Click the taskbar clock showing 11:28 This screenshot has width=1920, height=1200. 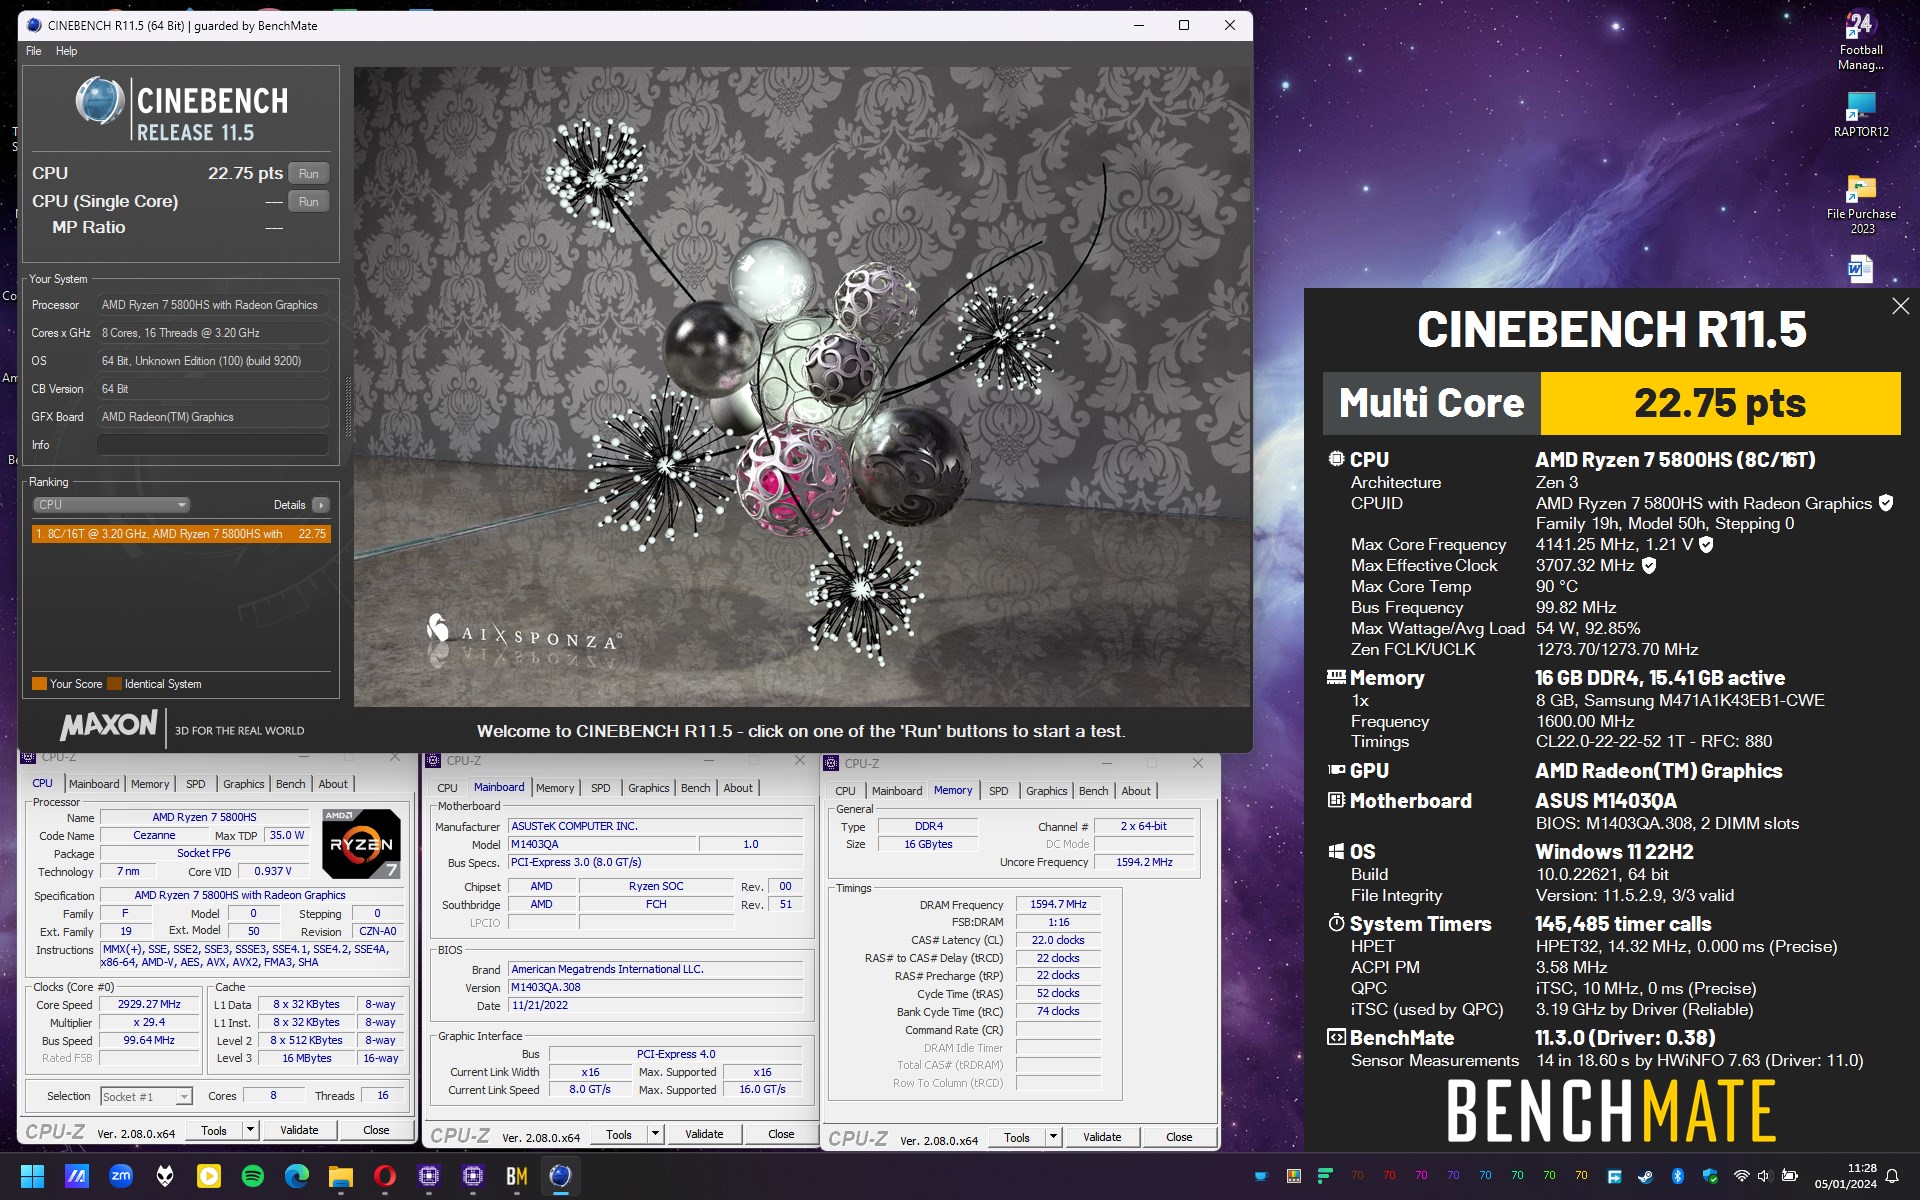click(1846, 1176)
